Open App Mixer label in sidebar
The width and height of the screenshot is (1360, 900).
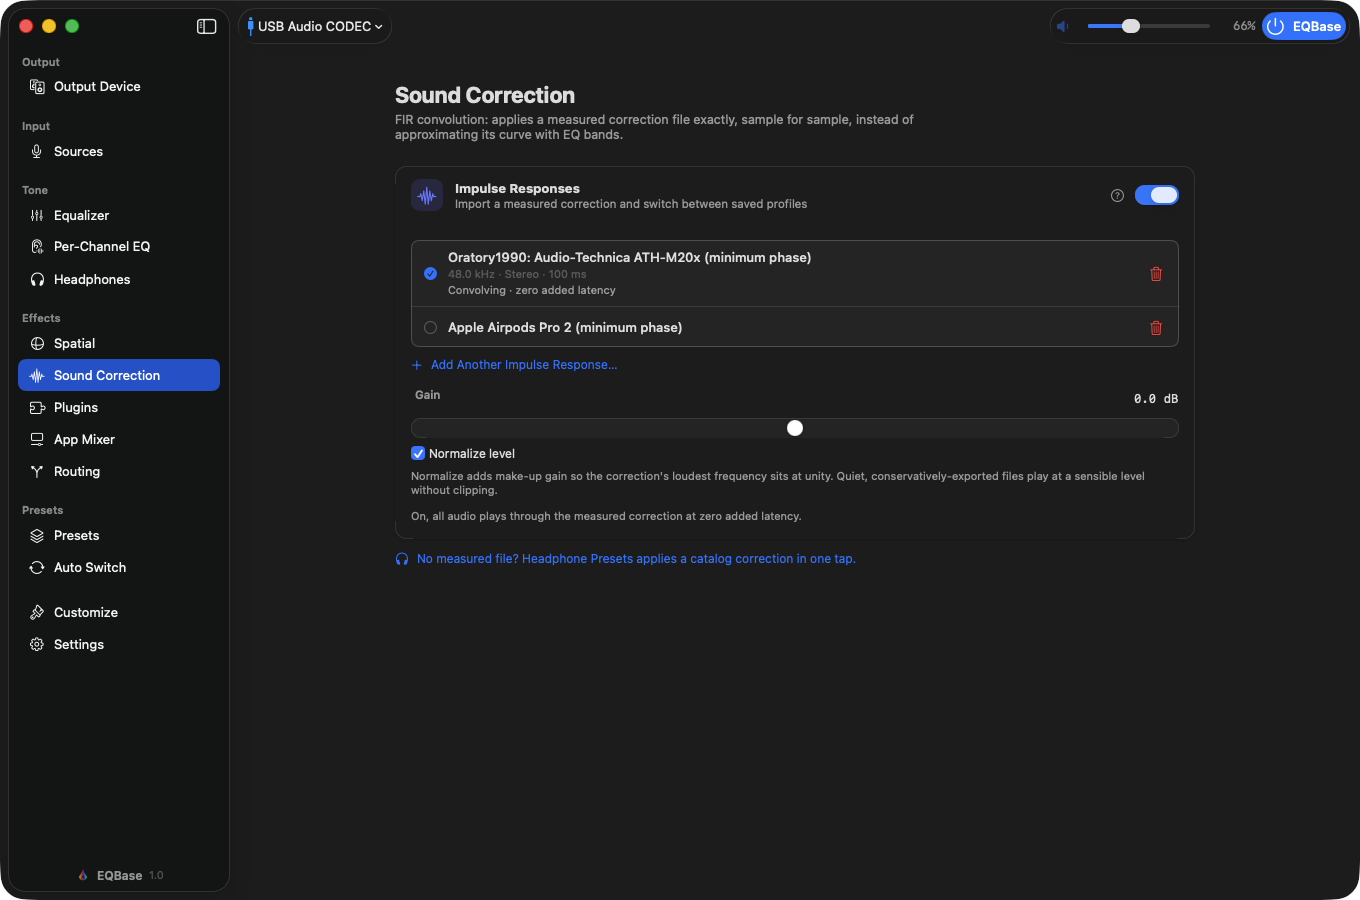(x=84, y=440)
